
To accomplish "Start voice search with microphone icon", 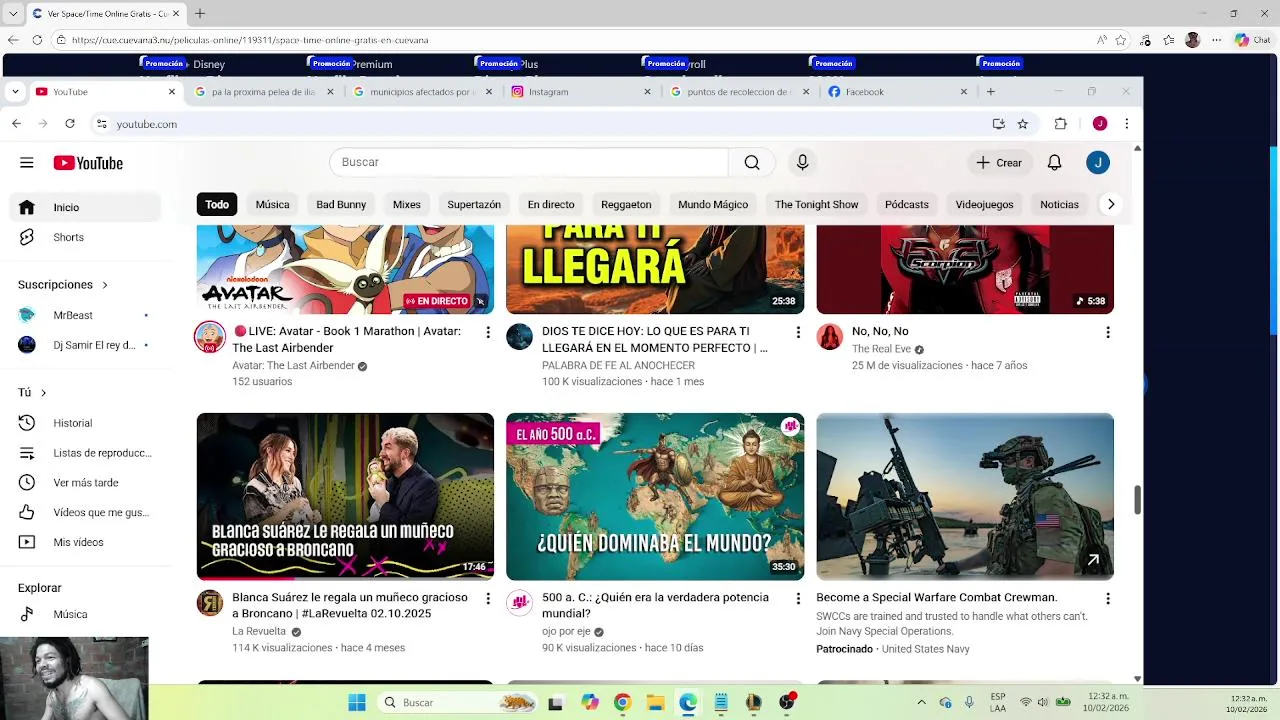I will (802, 162).
